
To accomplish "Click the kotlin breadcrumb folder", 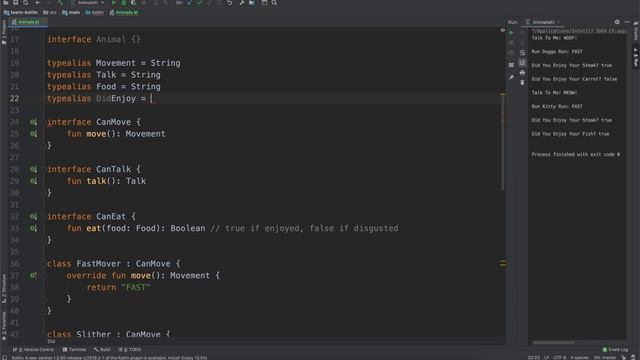I will coord(95,12).
